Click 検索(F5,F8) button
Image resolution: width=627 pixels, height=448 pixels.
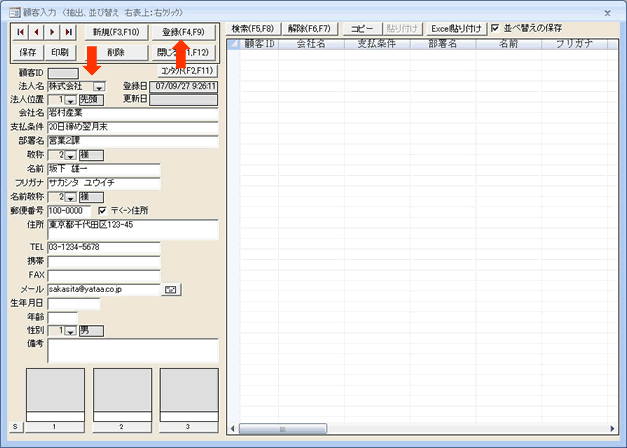[253, 29]
